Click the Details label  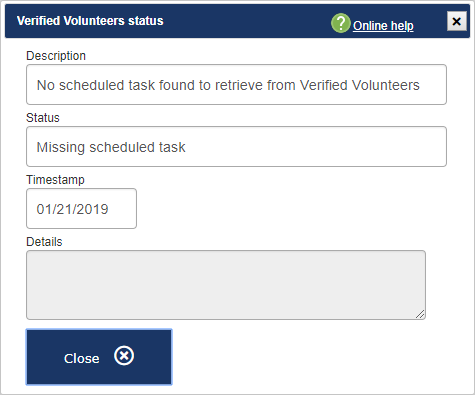pos(44,242)
